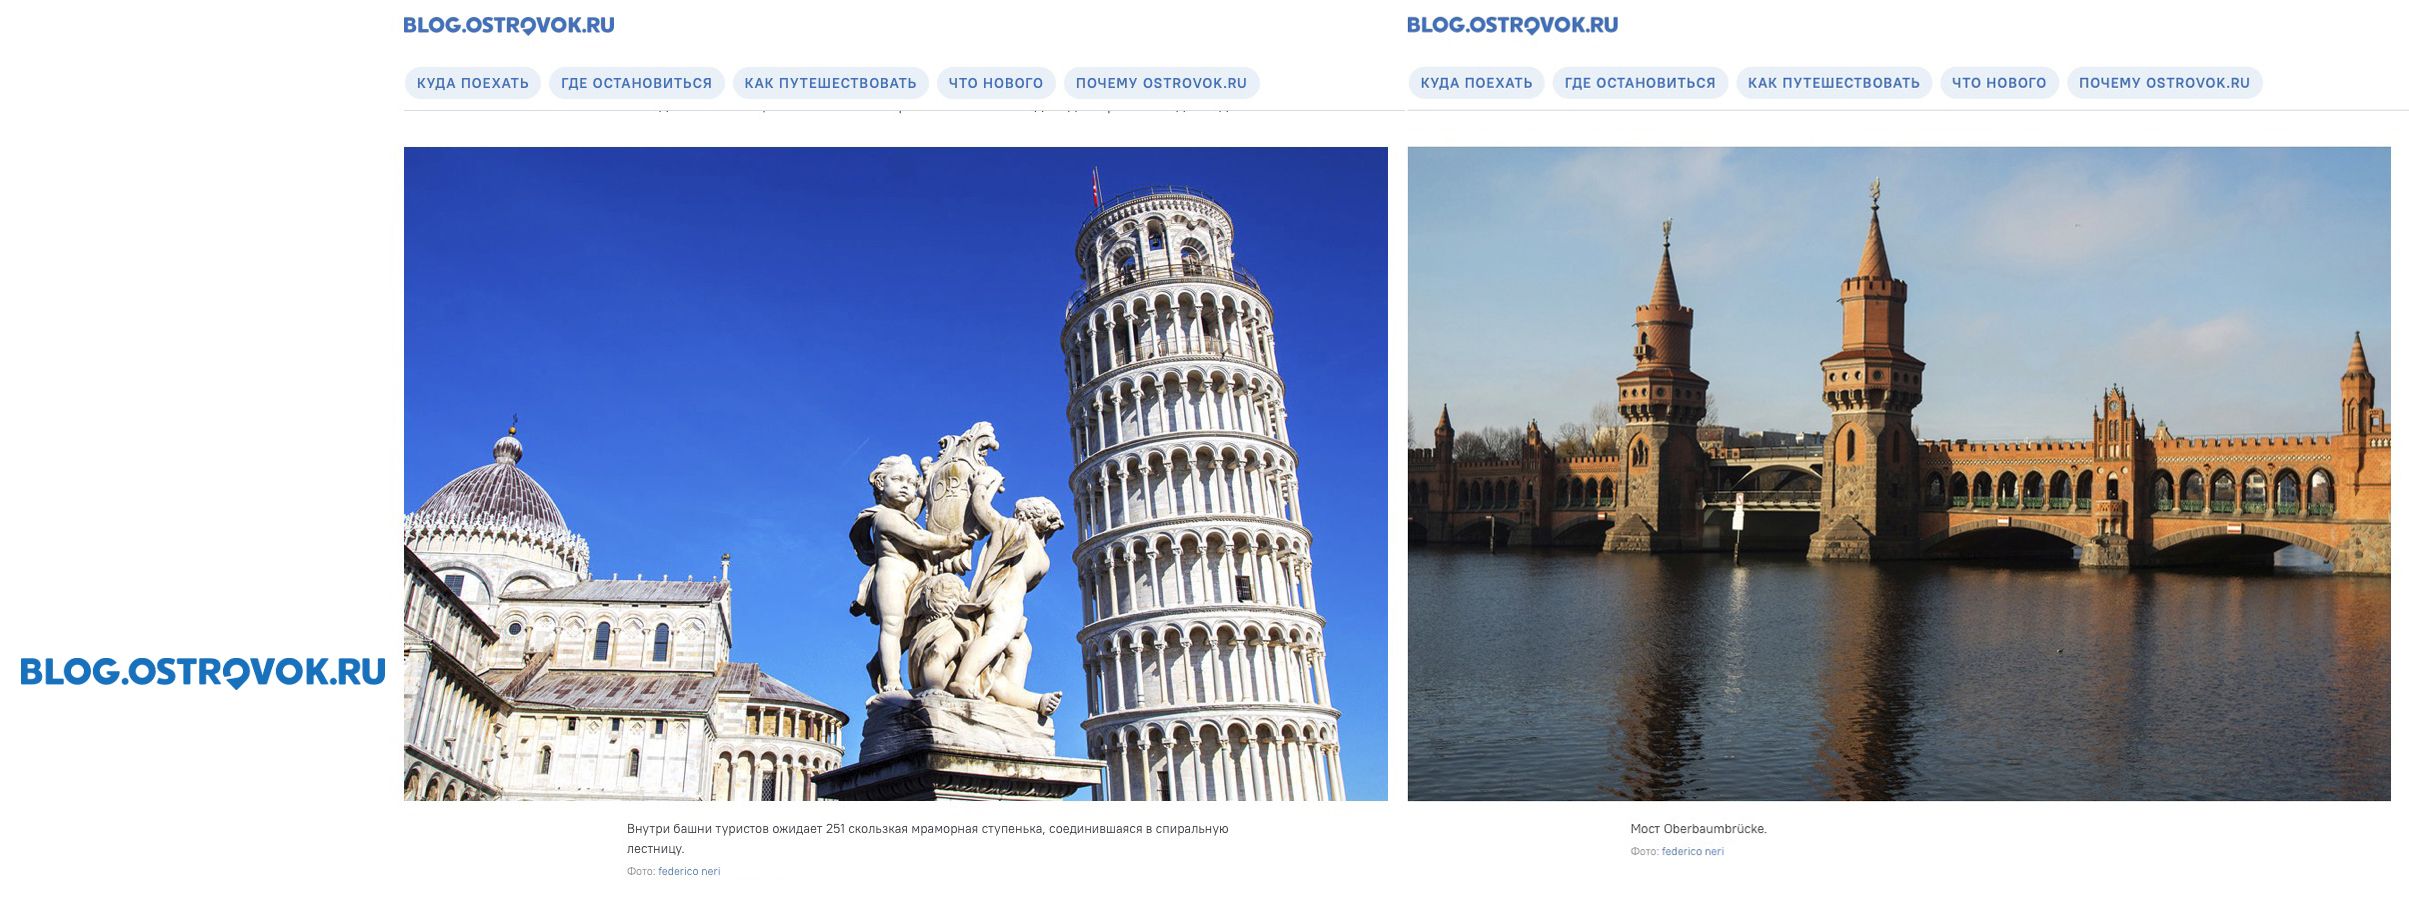Open the blog logo above the Oberbaumbrücke page
This screenshot has height=899, width=2409.
point(1512,25)
